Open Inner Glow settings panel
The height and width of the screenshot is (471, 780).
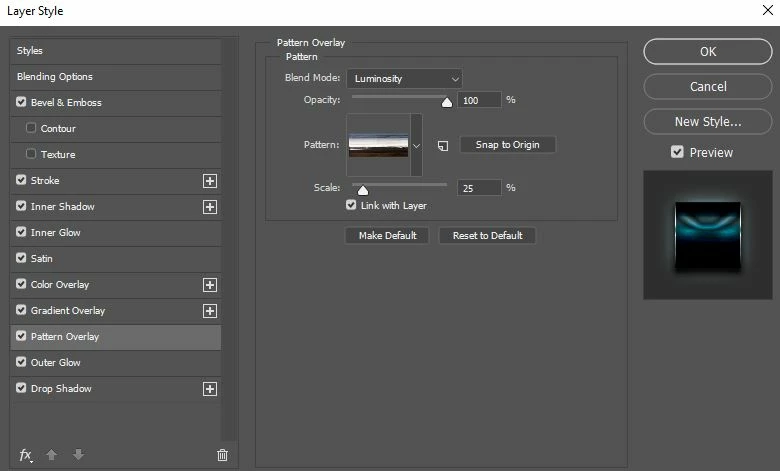55,232
